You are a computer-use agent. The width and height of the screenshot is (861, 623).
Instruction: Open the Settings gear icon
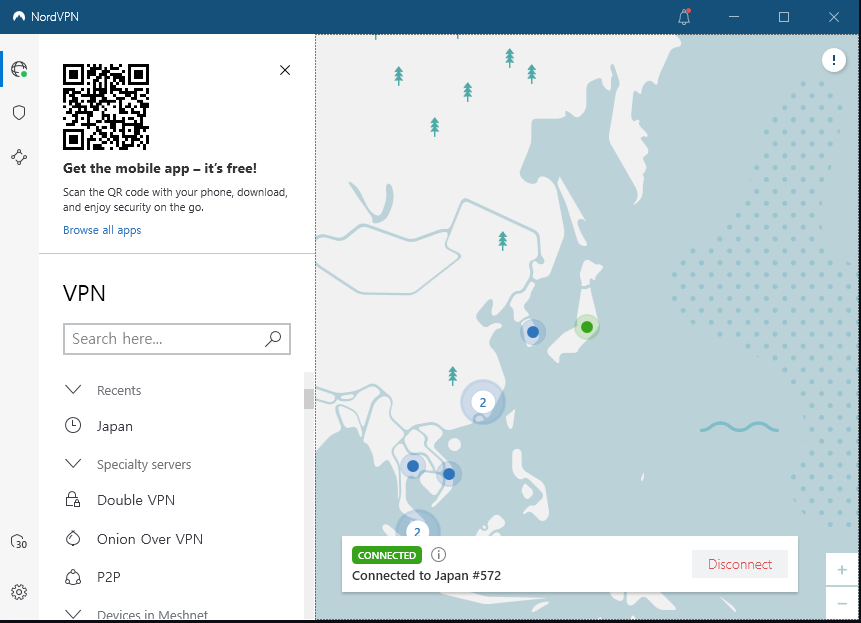(x=19, y=592)
